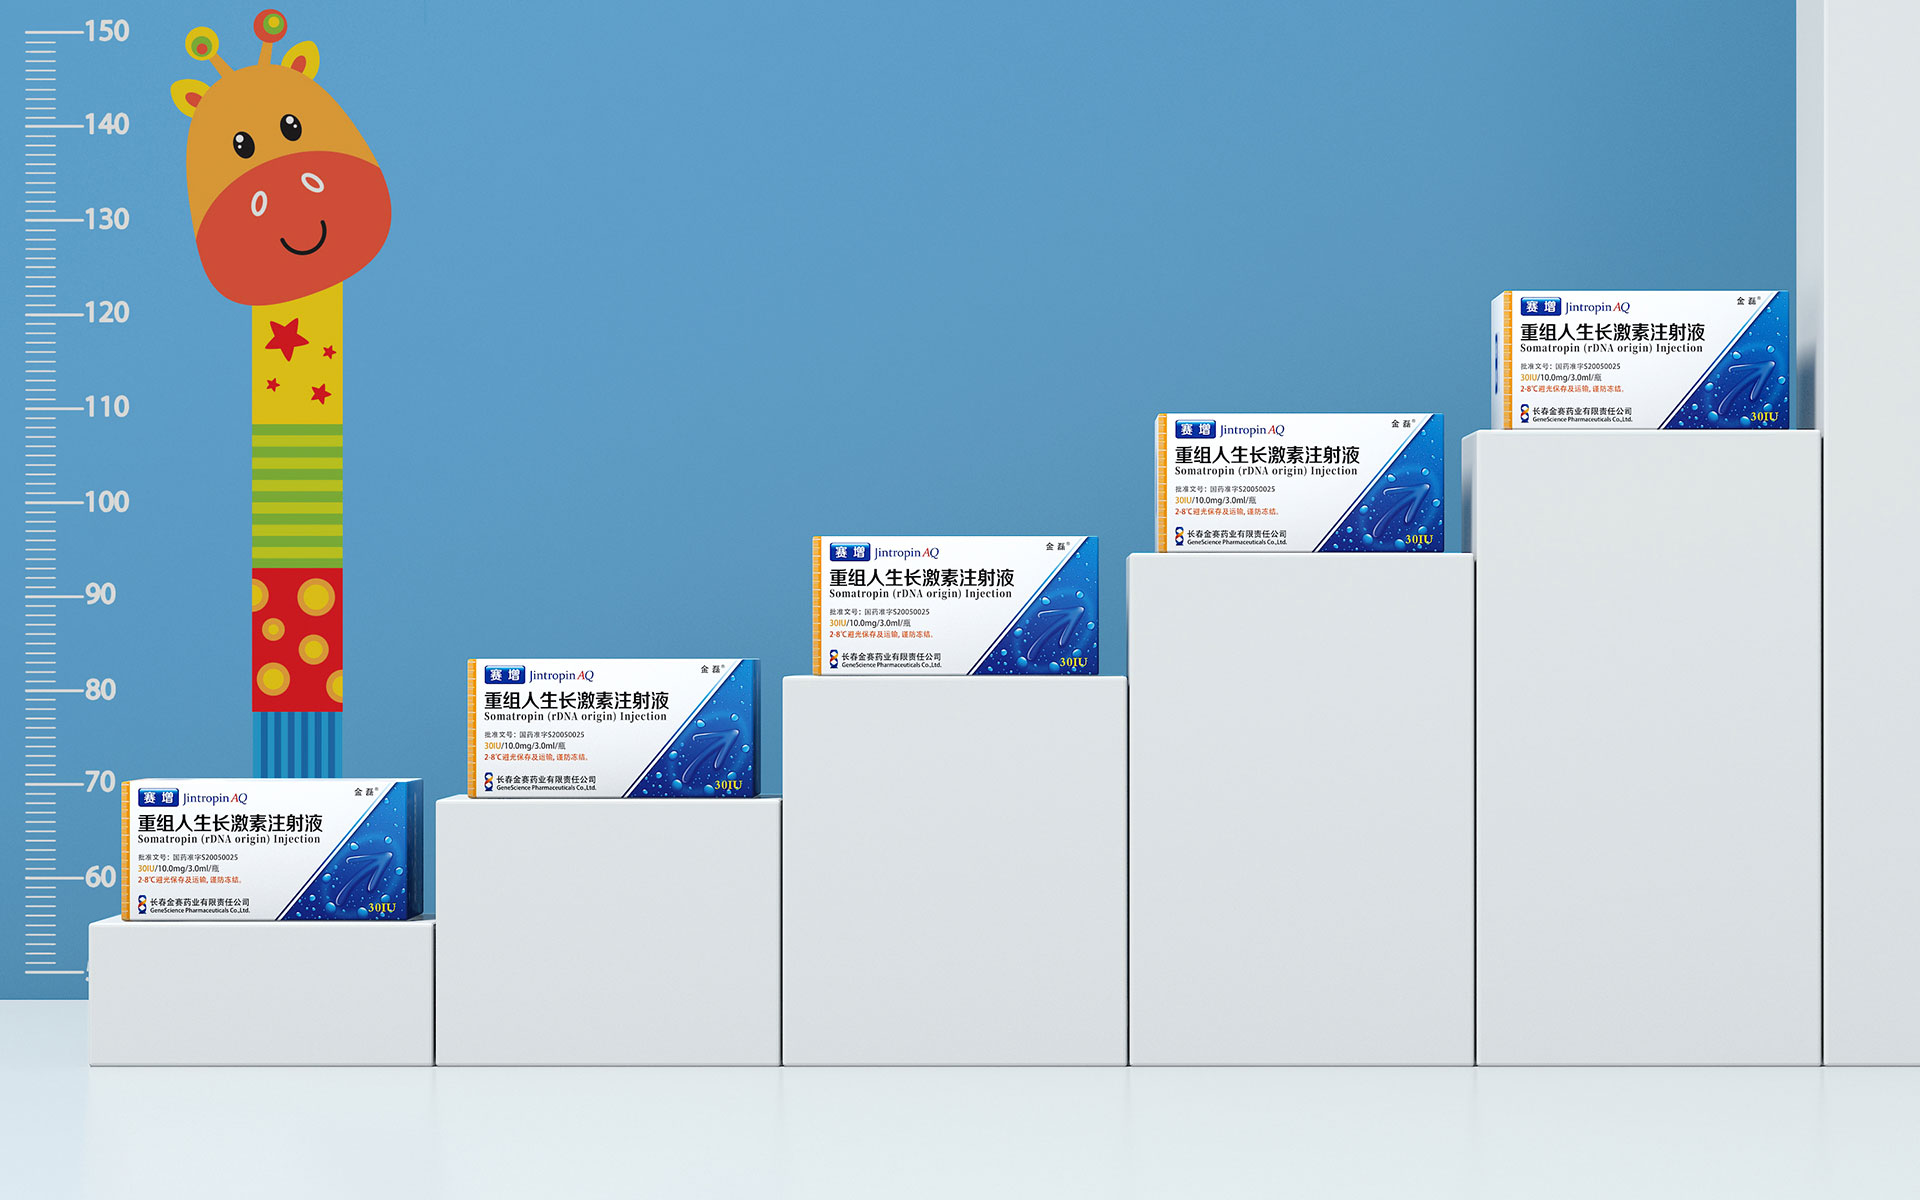Click the giraffe's red-green horn tip
The height and width of the screenshot is (1200, 1920).
click(270, 26)
